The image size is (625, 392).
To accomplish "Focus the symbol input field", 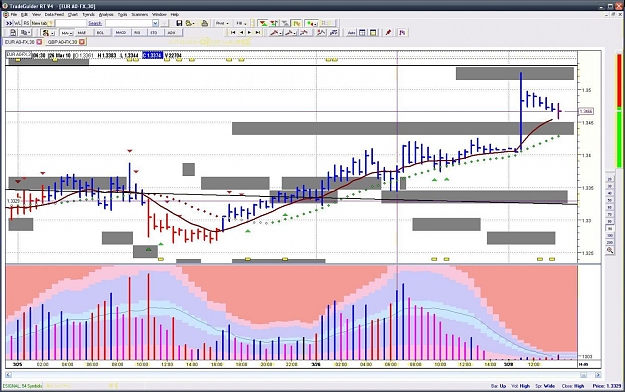I will [x=71, y=23].
